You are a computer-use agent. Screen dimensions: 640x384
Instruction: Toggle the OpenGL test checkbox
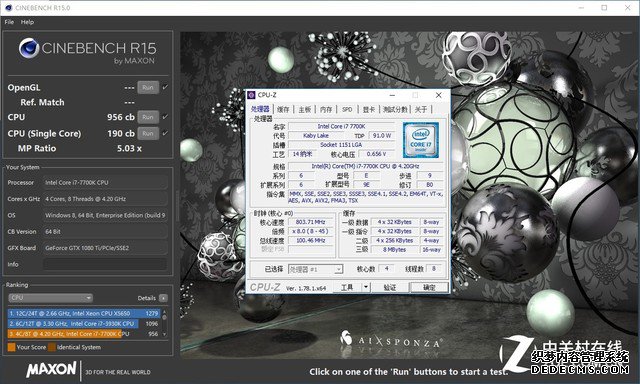pos(165,87)
